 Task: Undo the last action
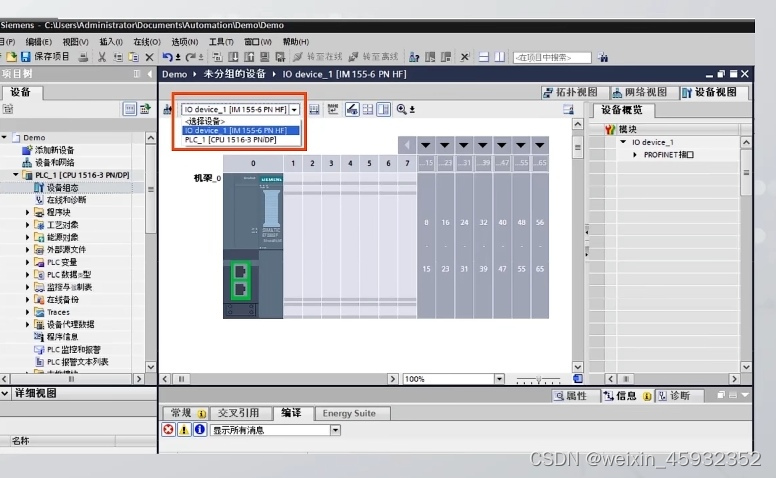pyautogui.click(x=167, y=57)
